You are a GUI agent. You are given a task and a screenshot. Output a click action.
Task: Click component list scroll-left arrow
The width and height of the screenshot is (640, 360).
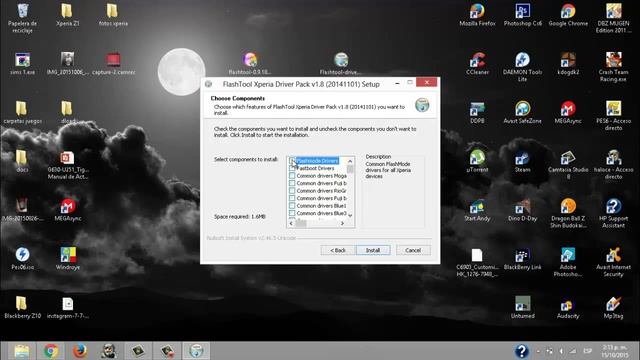[291, 223]
